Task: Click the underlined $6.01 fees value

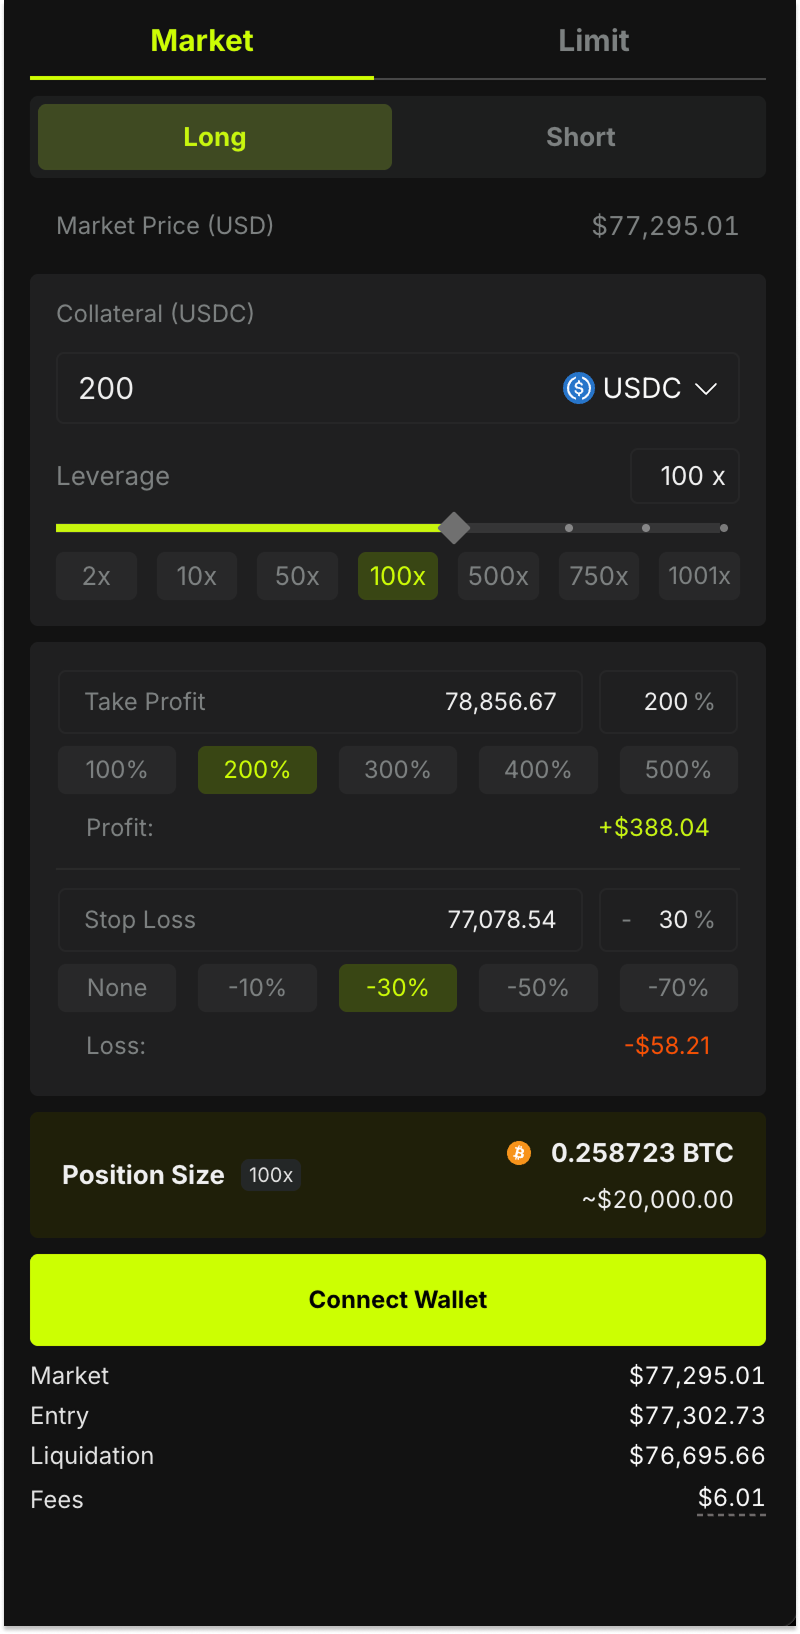Action: point(731,1498)
